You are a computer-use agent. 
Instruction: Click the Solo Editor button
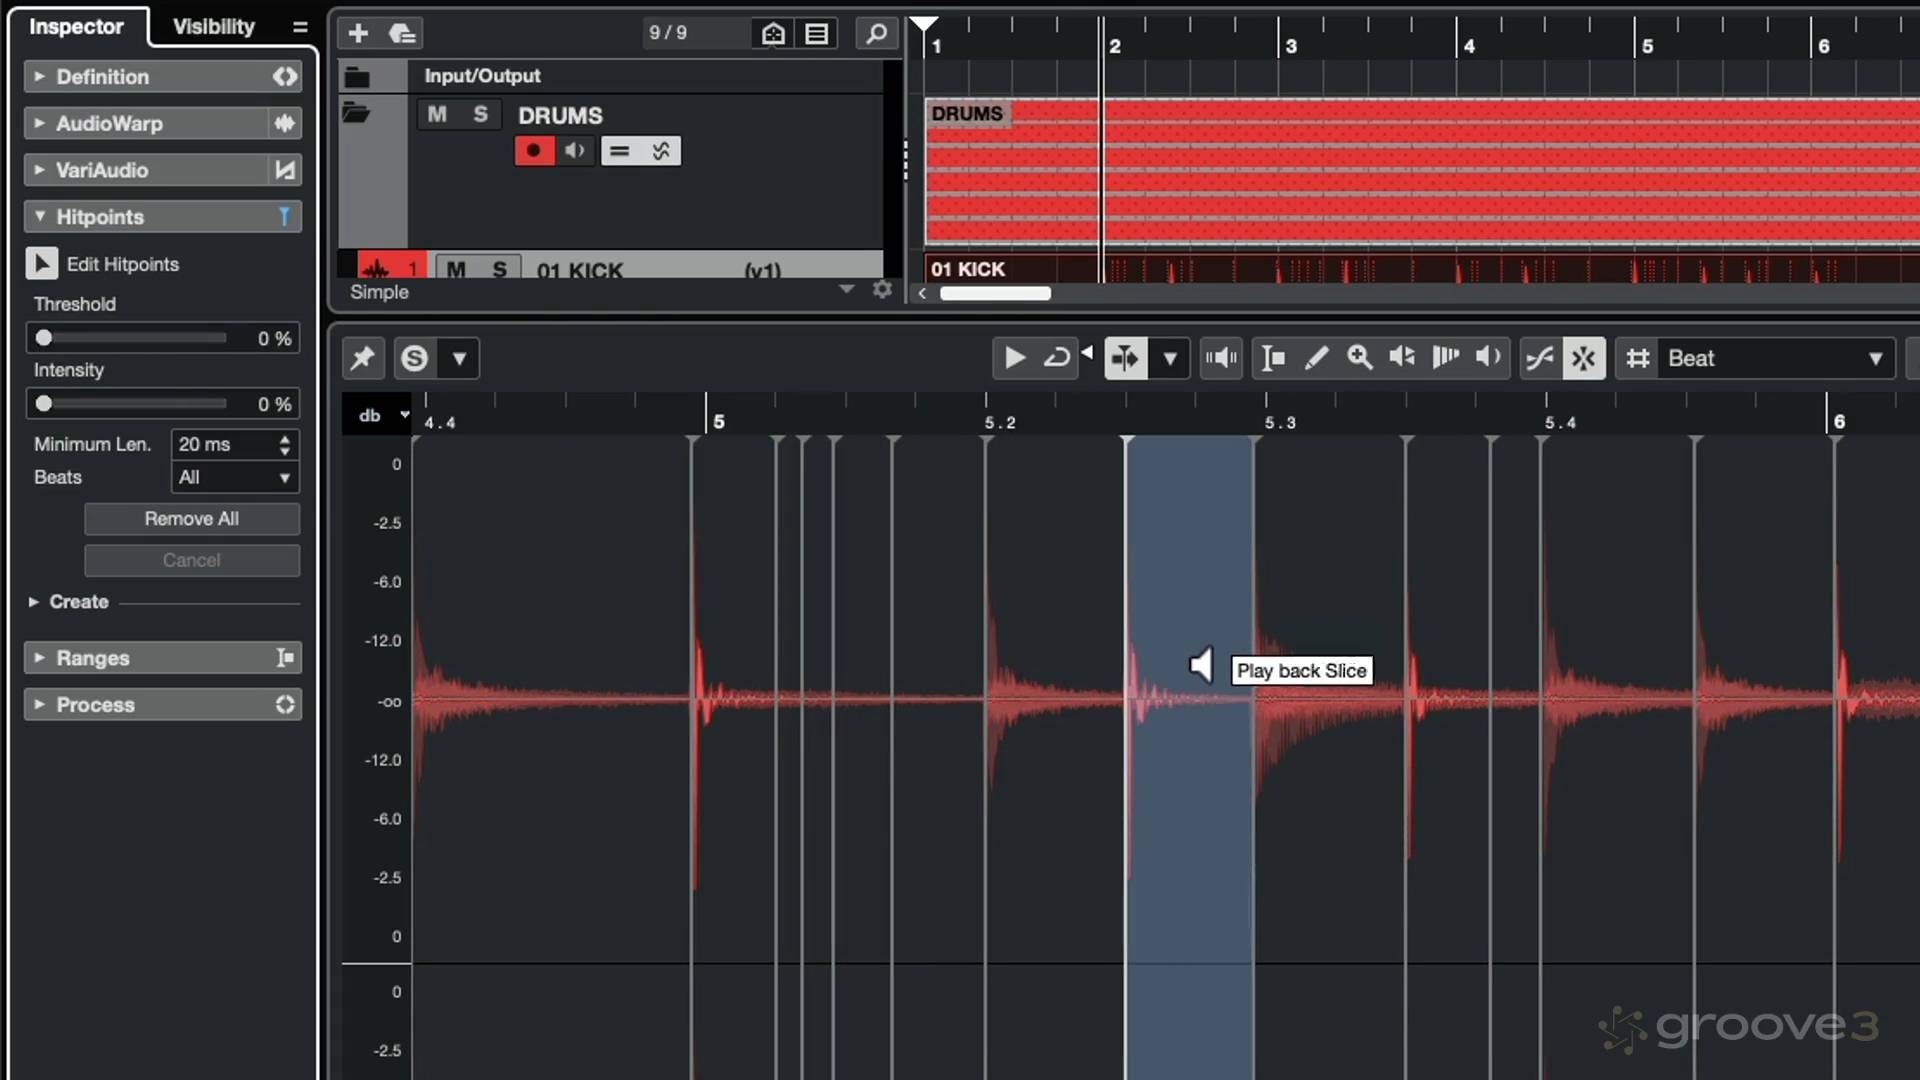(414, 358)
